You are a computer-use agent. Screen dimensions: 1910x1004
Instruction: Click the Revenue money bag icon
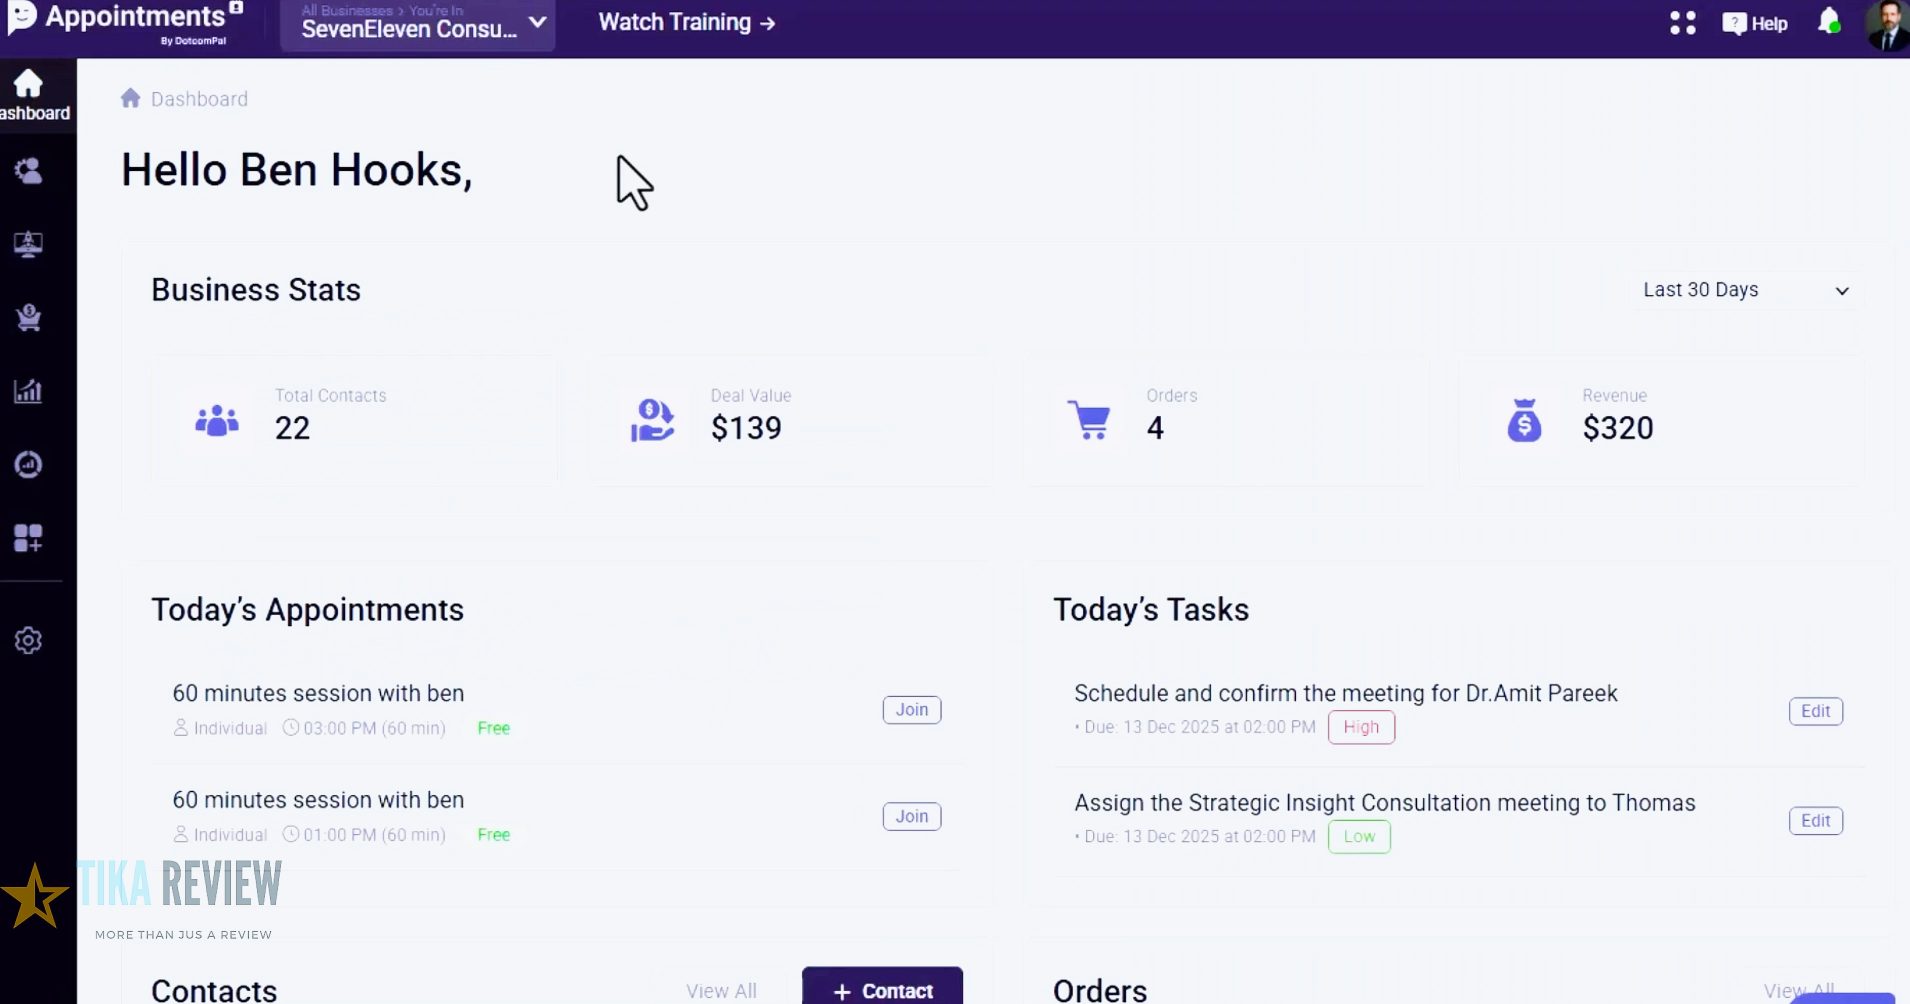point(1524,420)
